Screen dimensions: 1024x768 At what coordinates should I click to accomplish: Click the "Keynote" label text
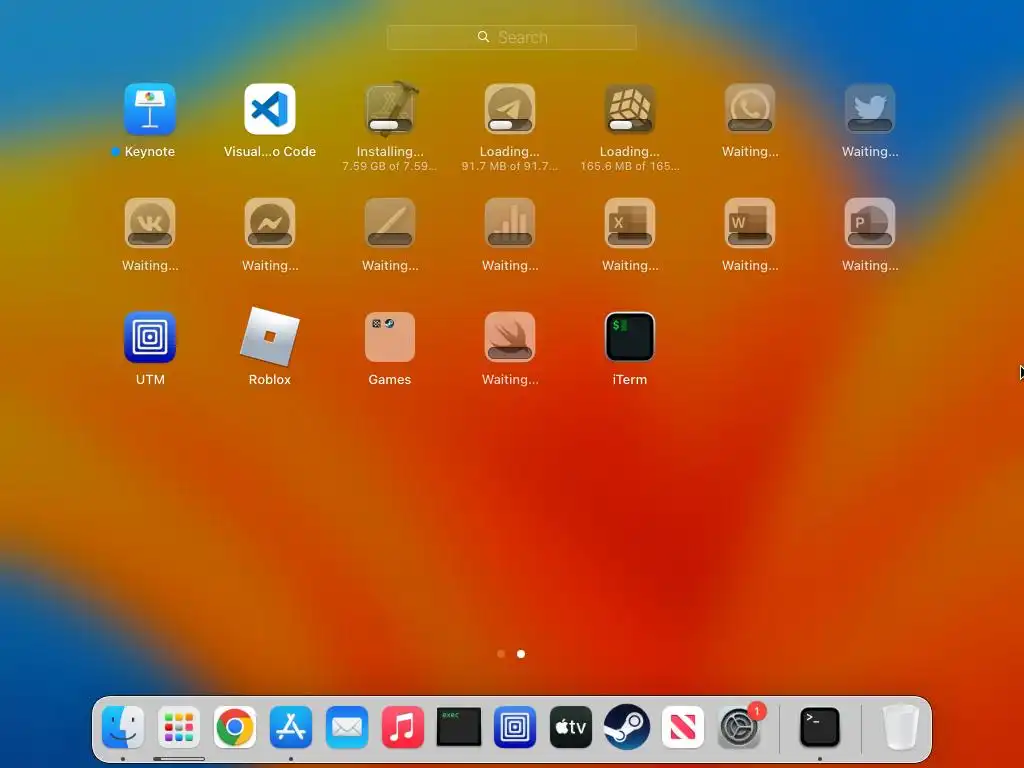click(150, 152)
